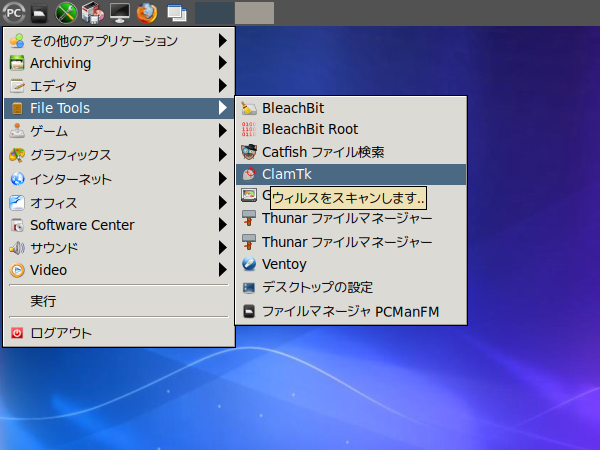
Task: Click the show desktop windows icon
Action: click(177, 13)
